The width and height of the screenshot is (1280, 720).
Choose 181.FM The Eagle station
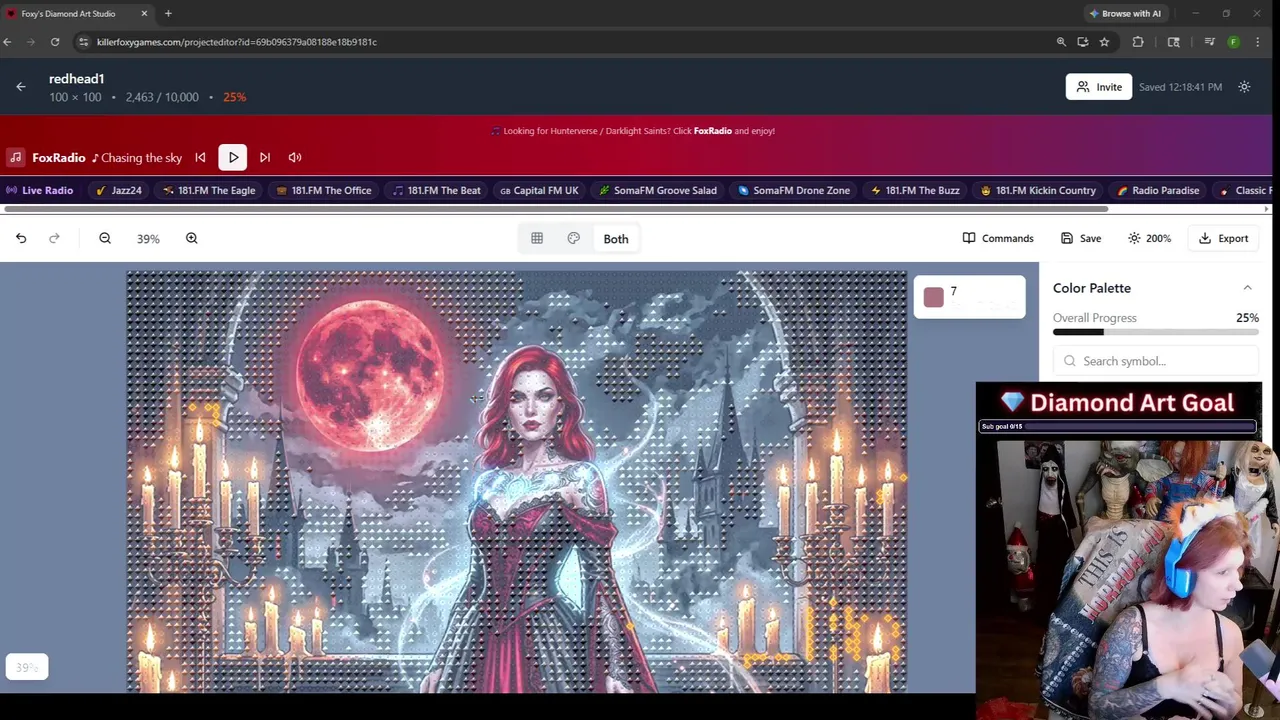209,190
